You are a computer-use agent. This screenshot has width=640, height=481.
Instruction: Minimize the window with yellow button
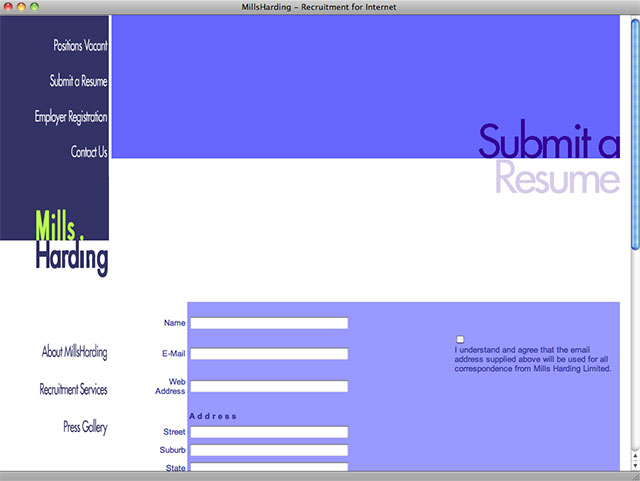point(21,7)
